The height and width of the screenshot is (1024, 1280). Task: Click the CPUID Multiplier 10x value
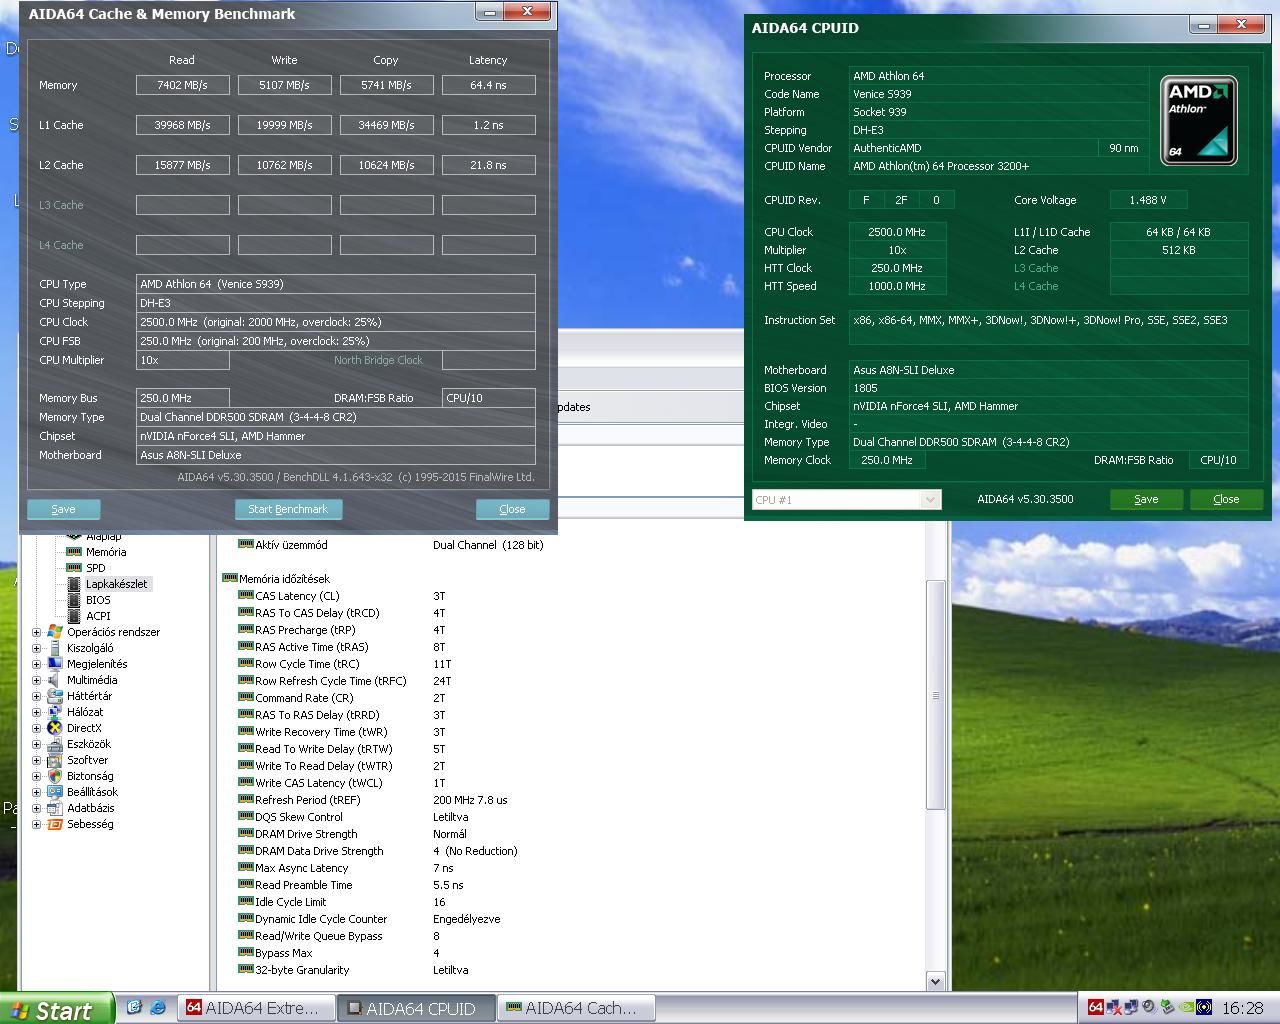tap(897, 250)
